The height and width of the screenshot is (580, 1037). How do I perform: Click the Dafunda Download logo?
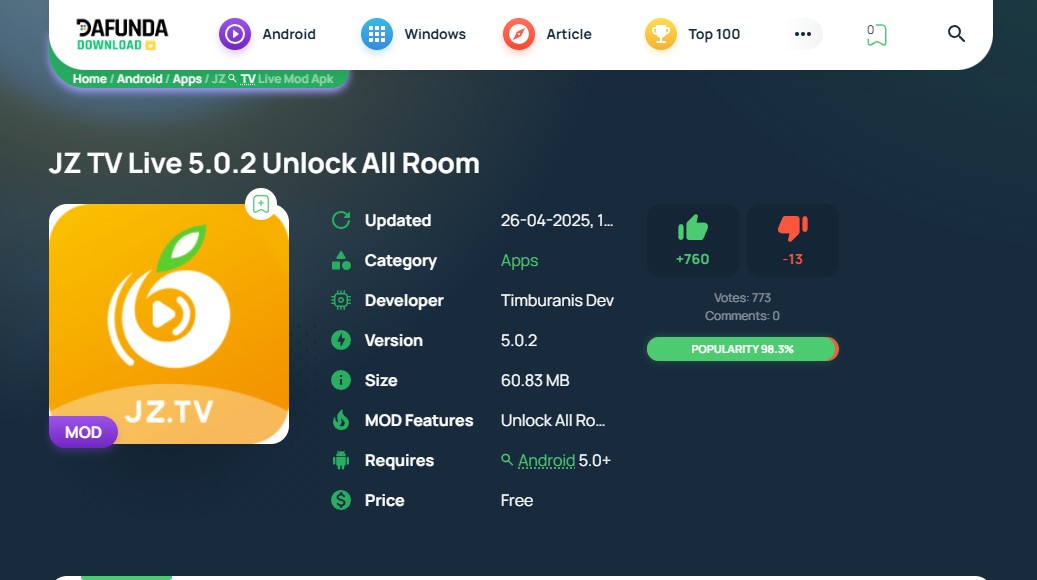tap(122, 34)
